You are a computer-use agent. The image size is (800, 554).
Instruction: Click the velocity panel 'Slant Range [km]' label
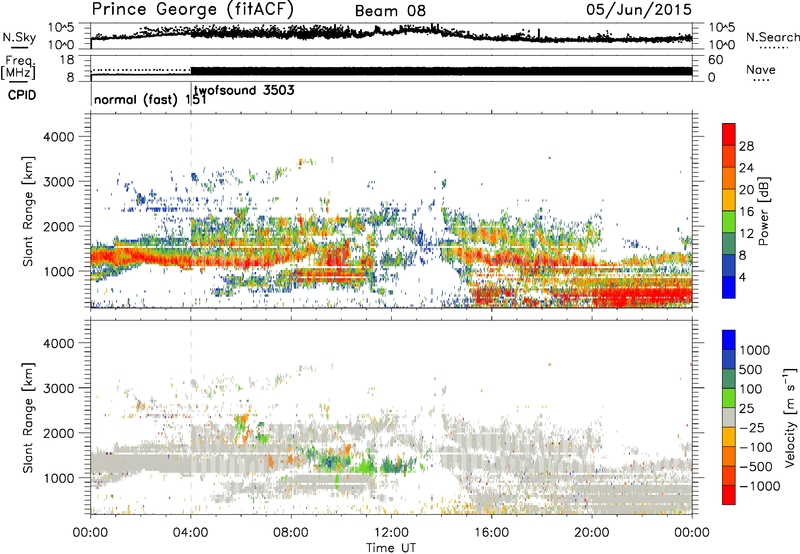[28, 417]
